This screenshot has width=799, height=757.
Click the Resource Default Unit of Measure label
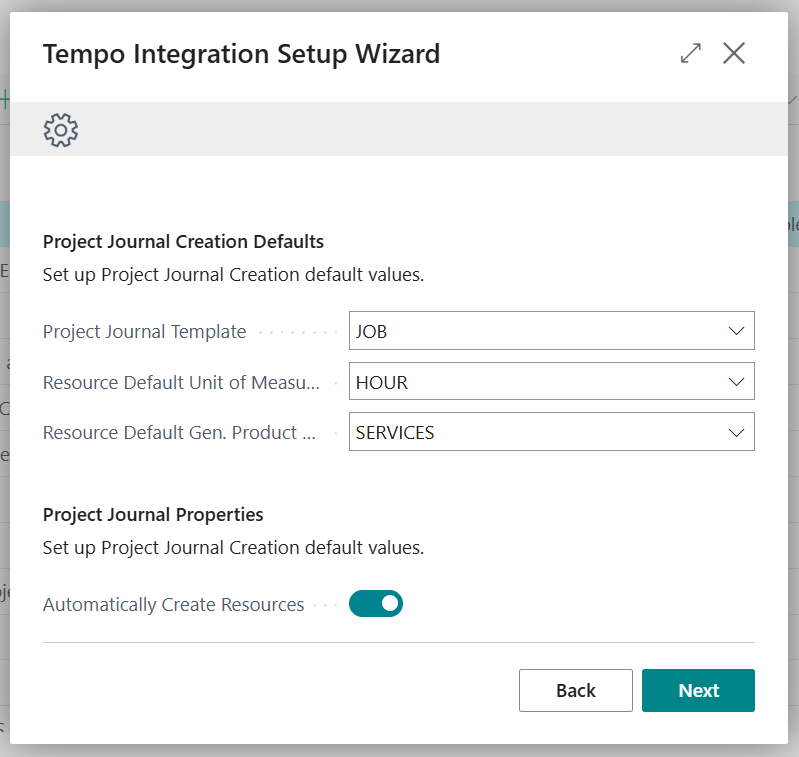coord(181,382)
